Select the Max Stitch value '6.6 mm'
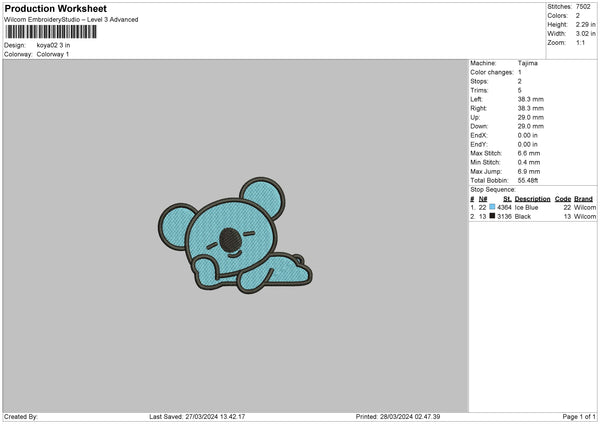 click(529, 153)
